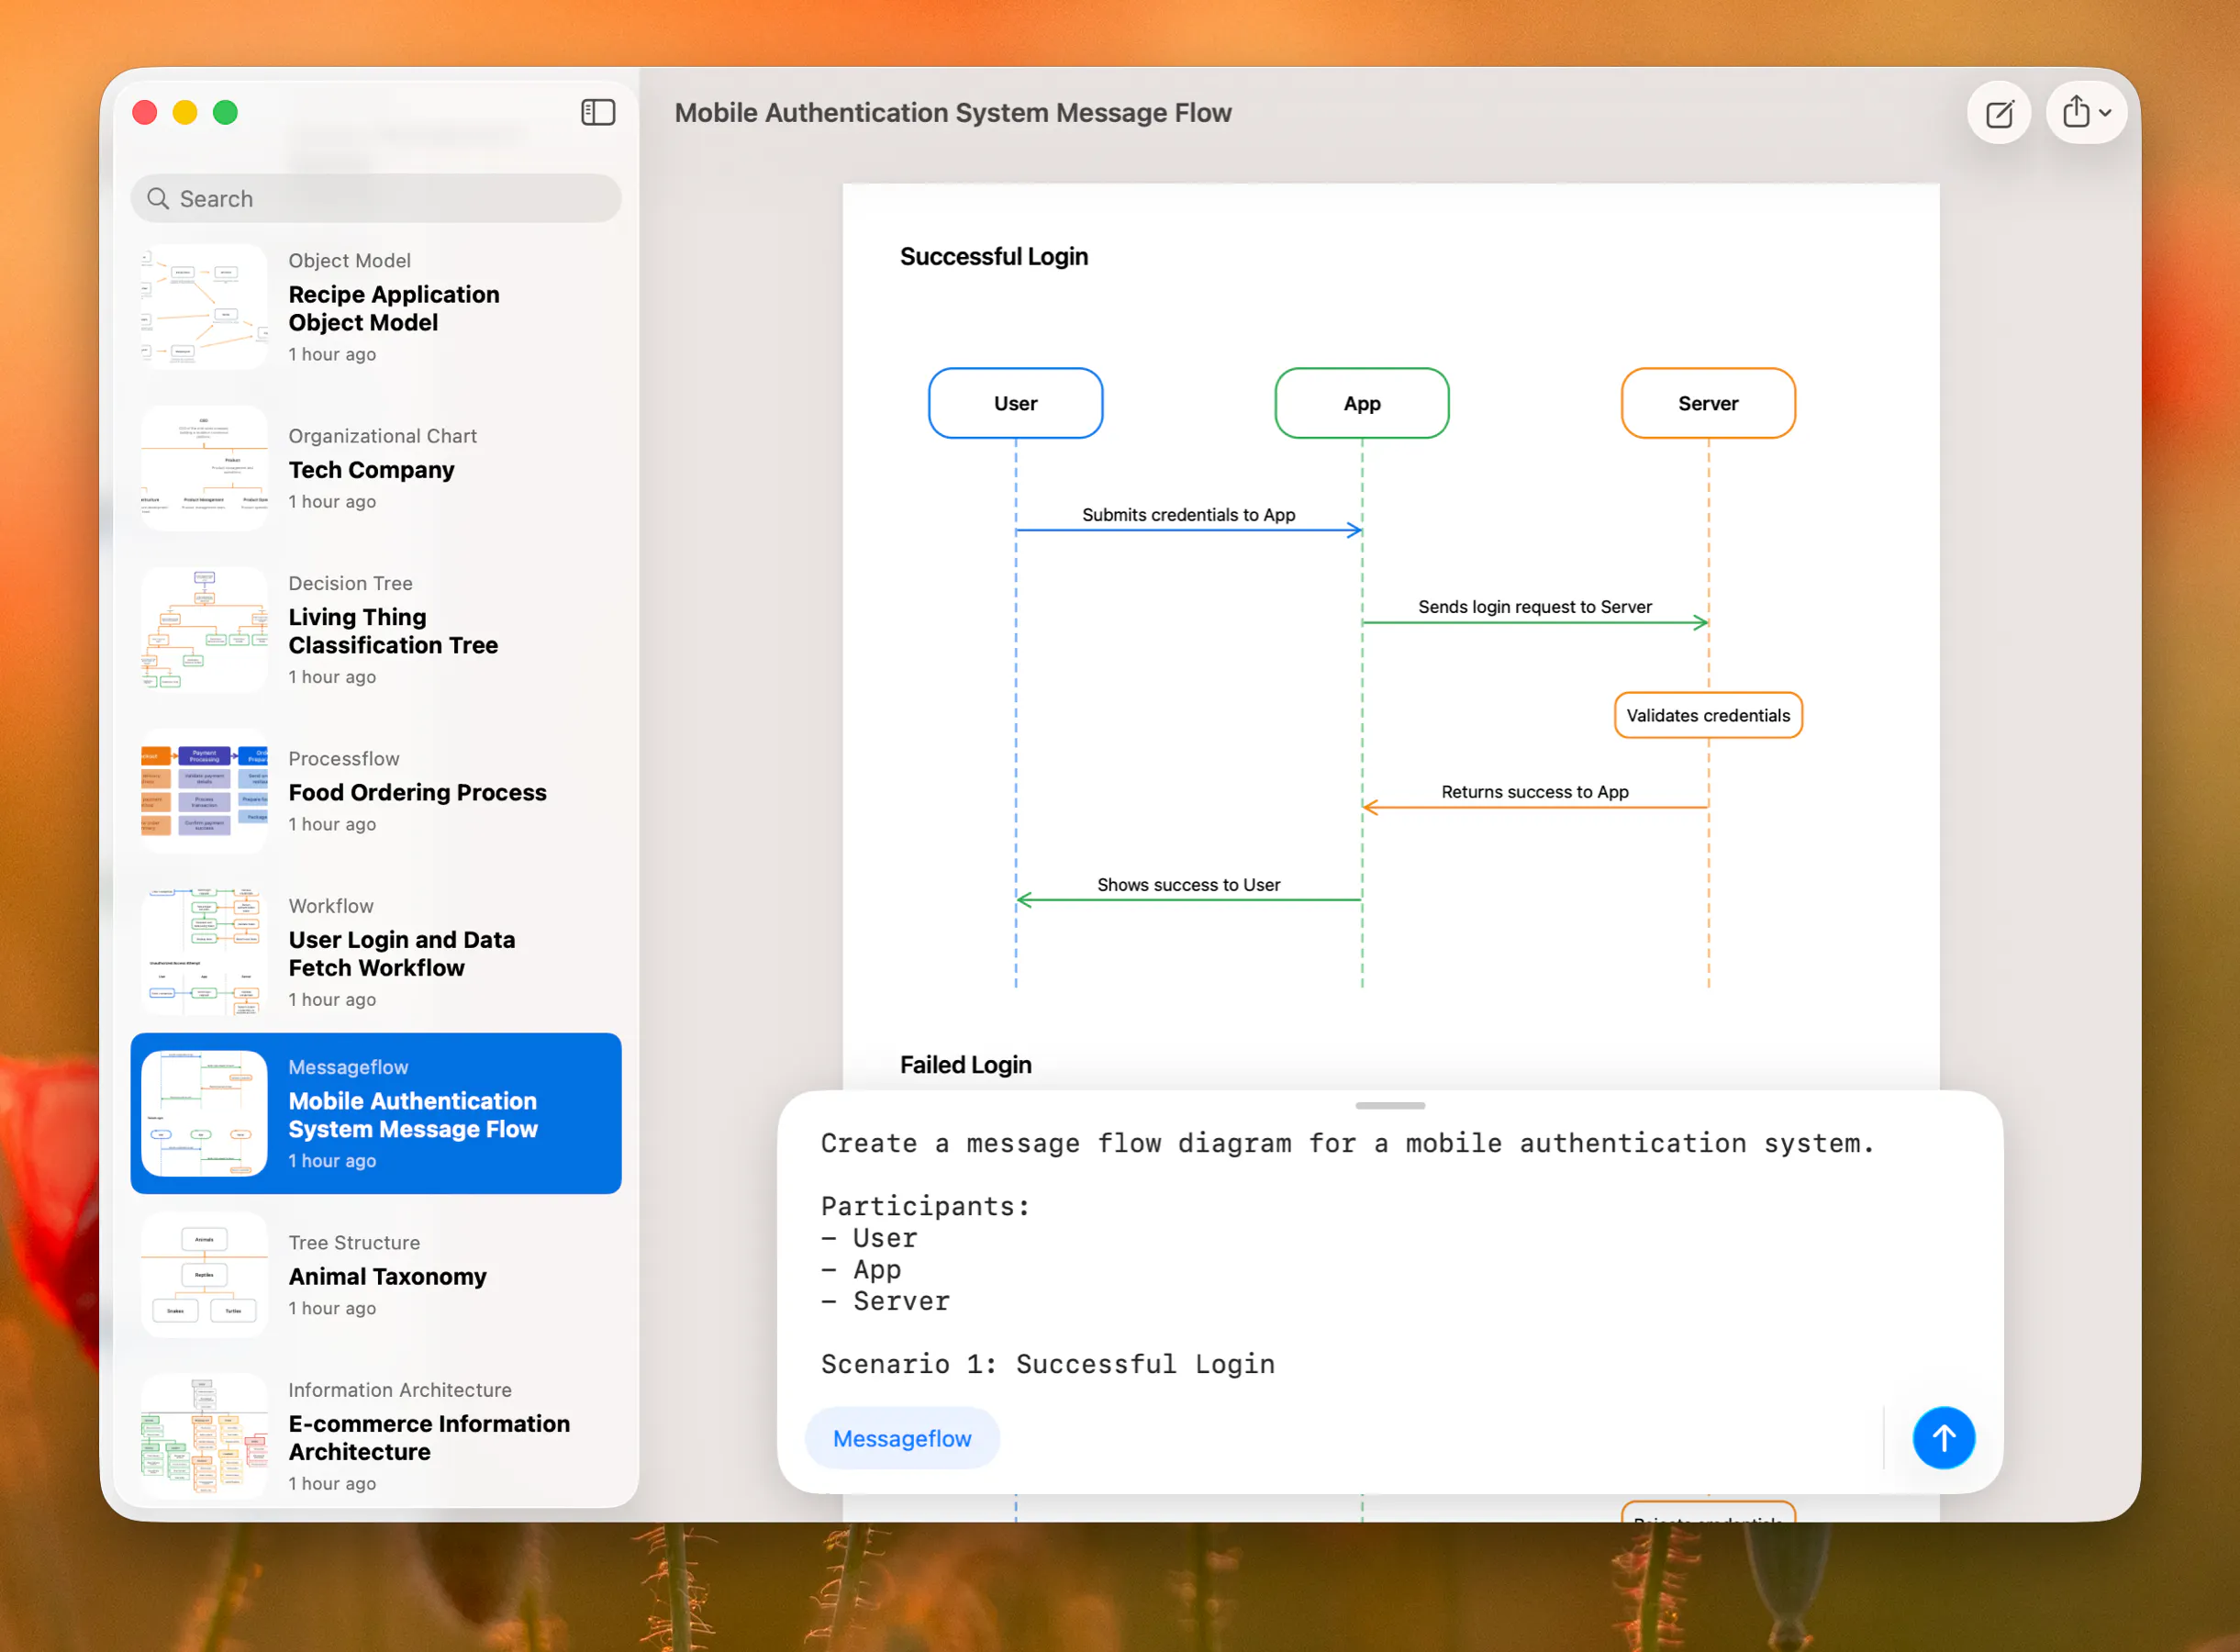Image resolution: width=2240 pixels, height=1652 pixels.
Task: Click the Validates credentials node
Action: pos(1708,715)
